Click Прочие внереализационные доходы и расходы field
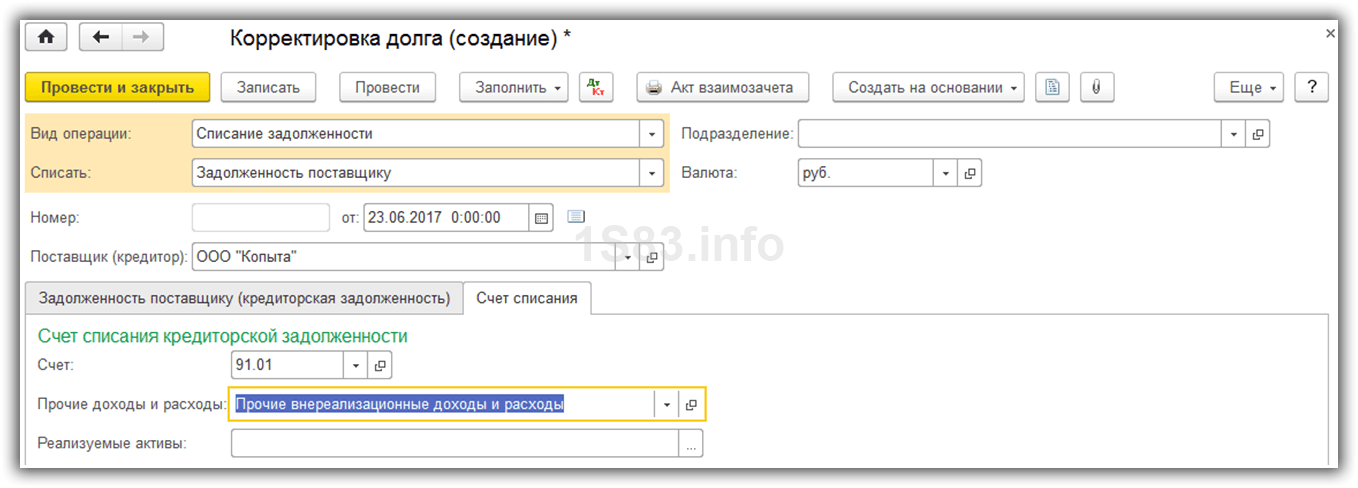The height and width of the screenshot is (488, 1358). coord(443,405)
